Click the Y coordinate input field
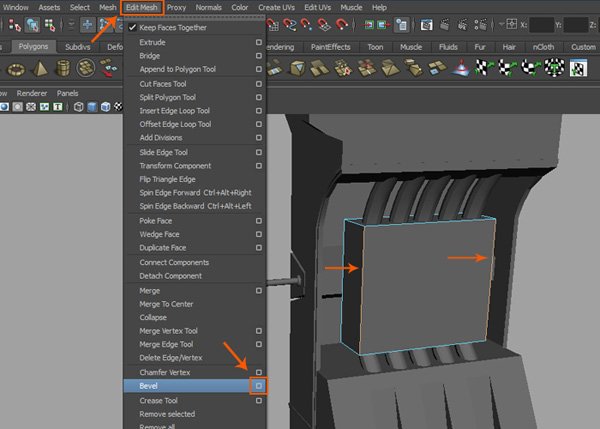Image resolution: width=600 pixels, height=429 pixels. [x=576, y=25]
